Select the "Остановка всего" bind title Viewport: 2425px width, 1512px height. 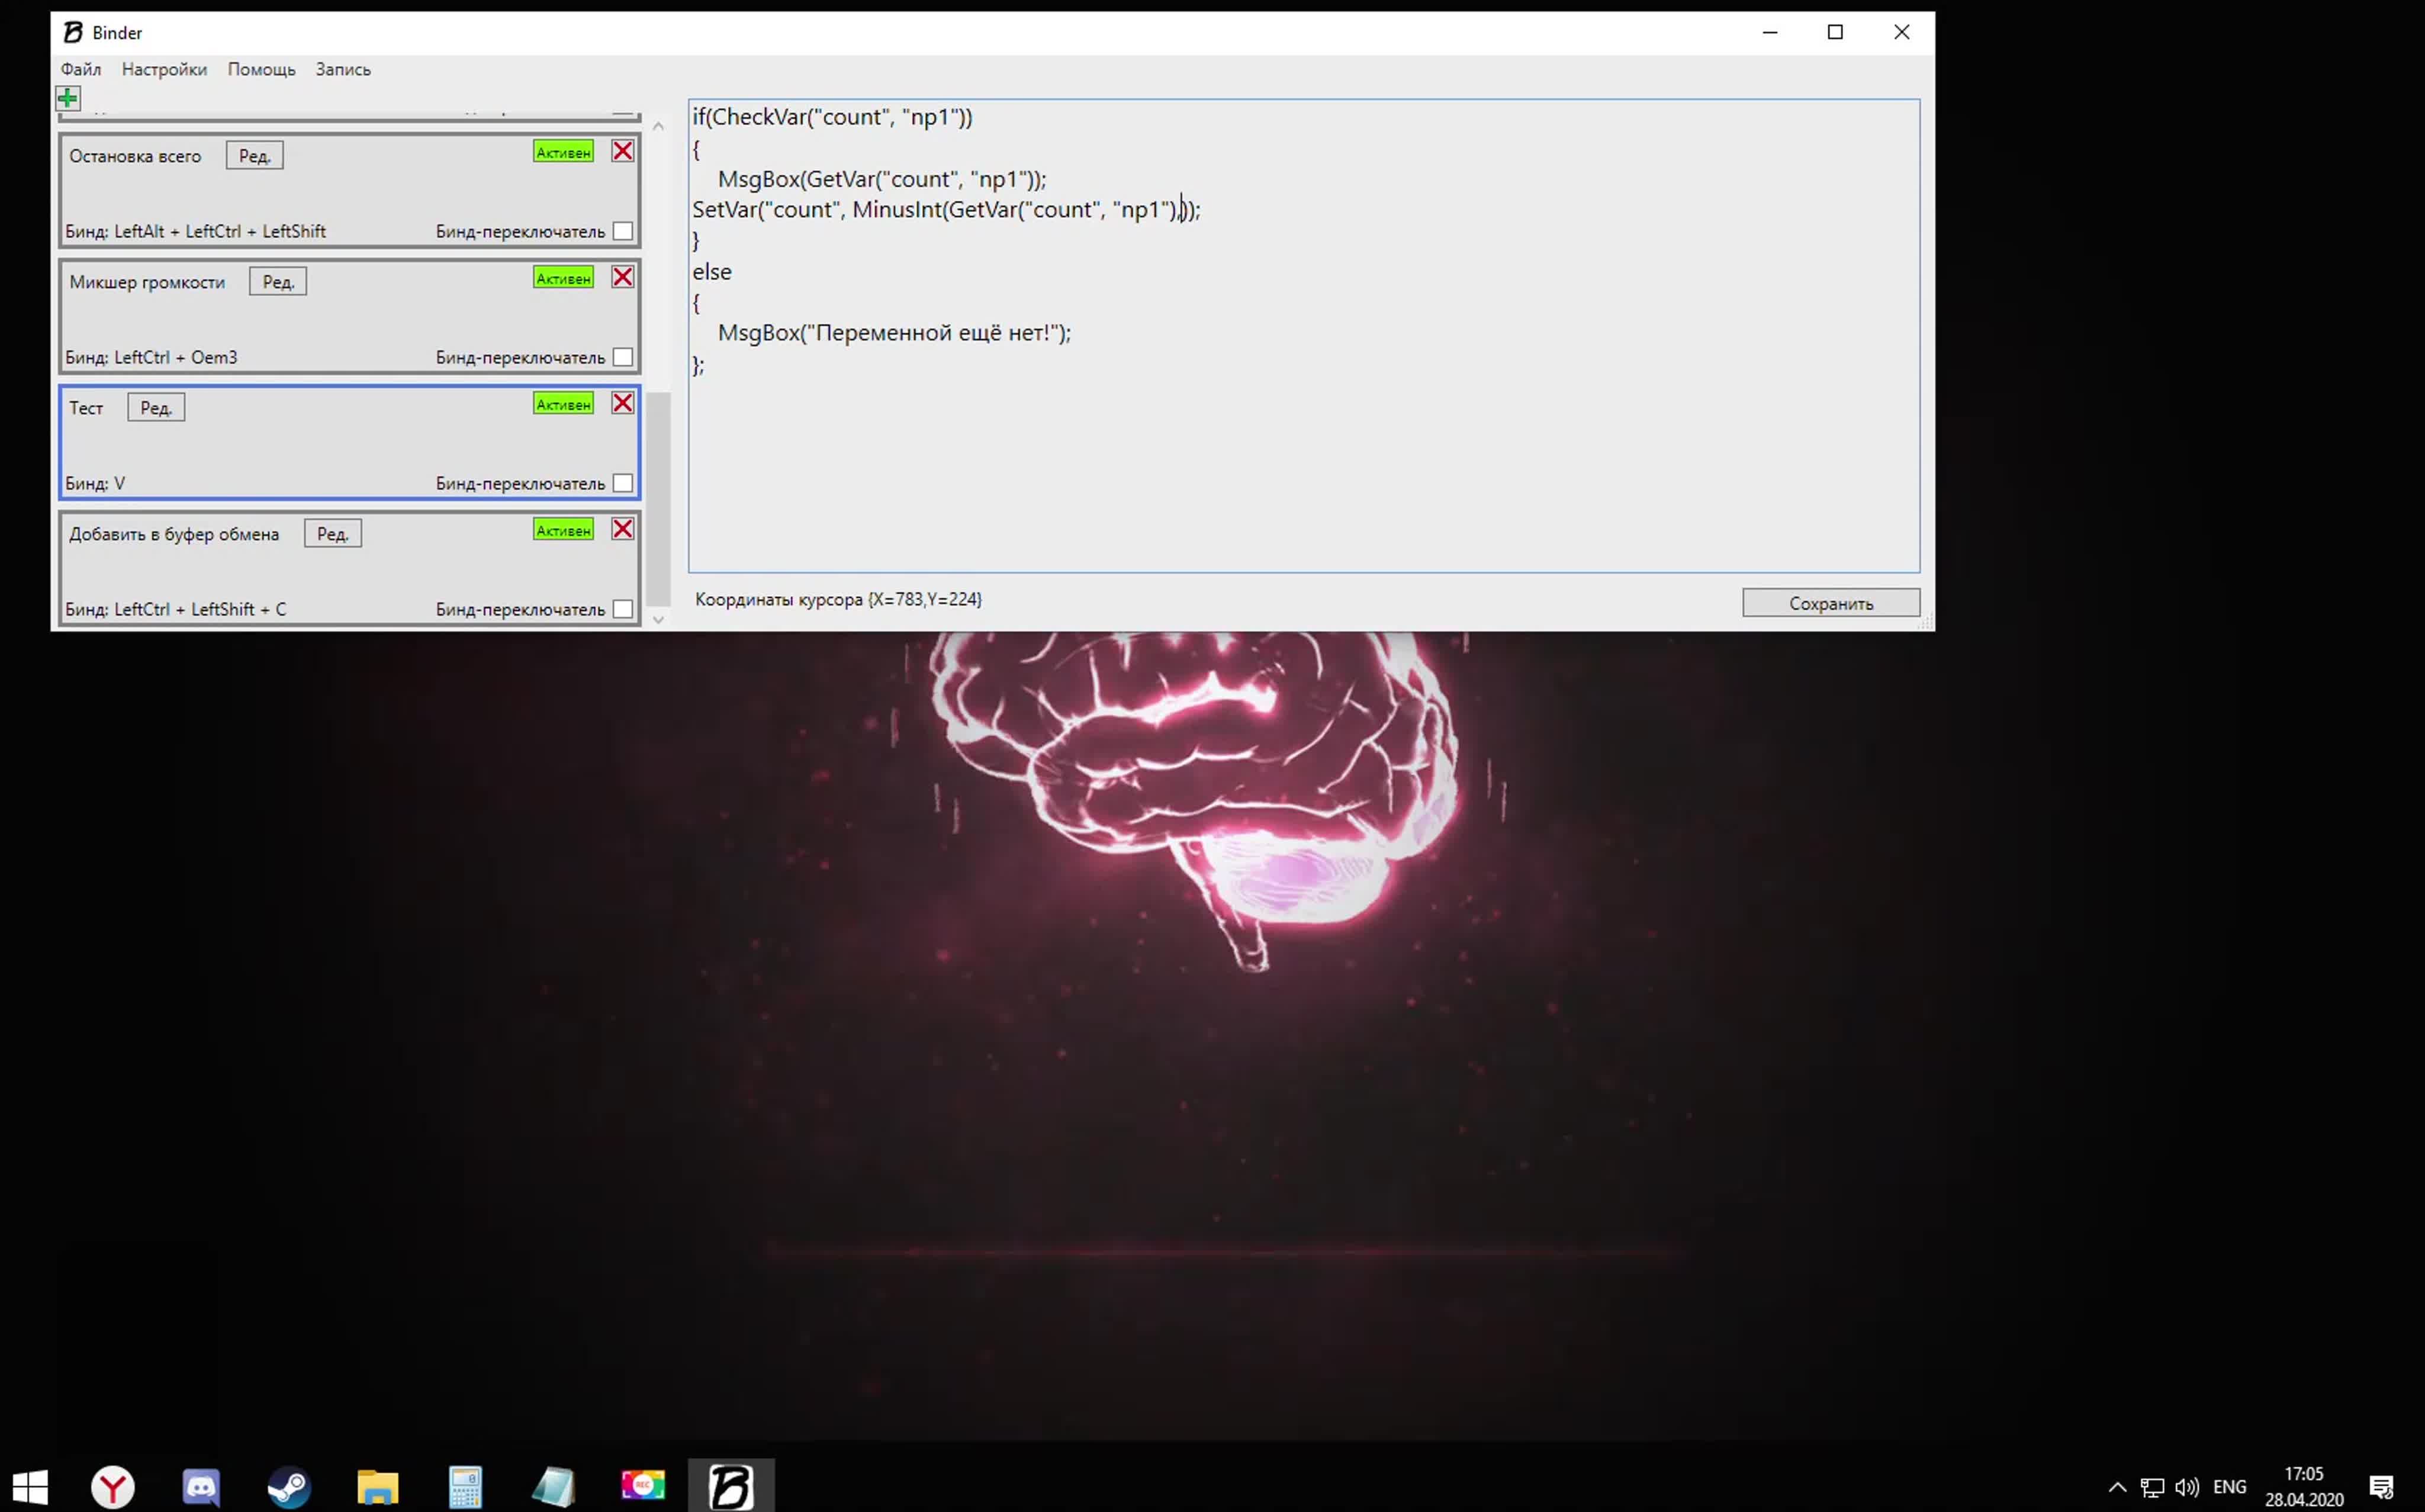coord(135,156)
